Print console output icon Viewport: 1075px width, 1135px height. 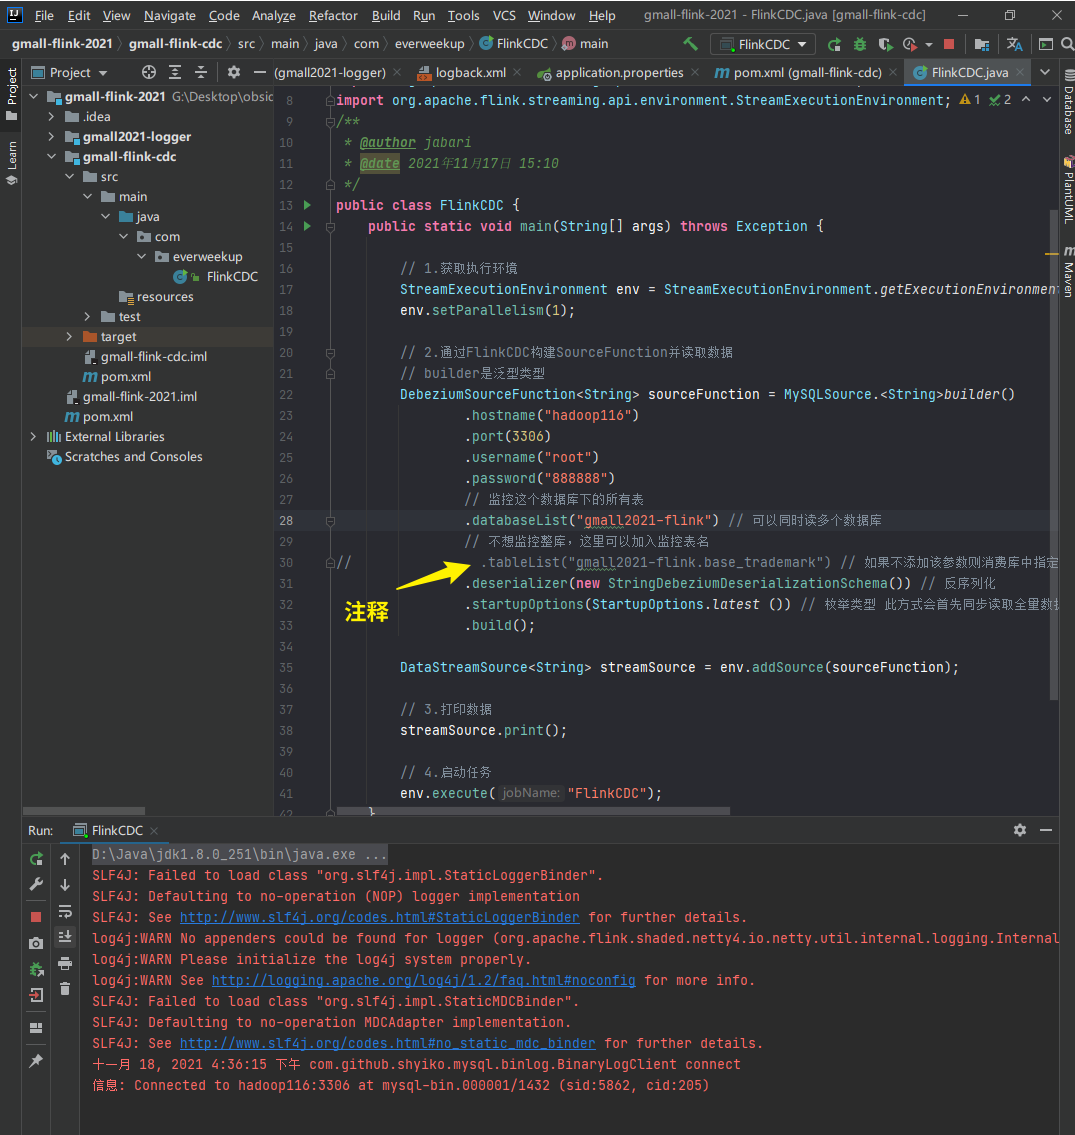(65, 963)
